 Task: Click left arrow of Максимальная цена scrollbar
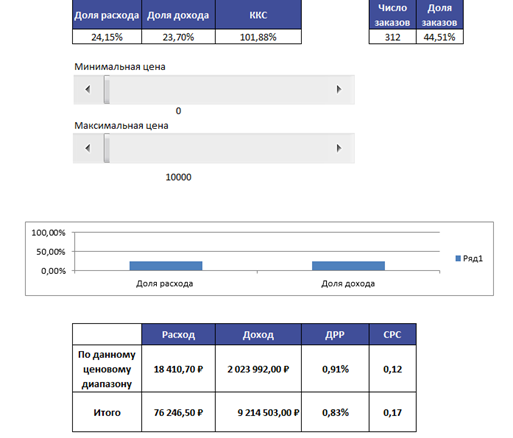pyautogui.click(x=88, y=148)
